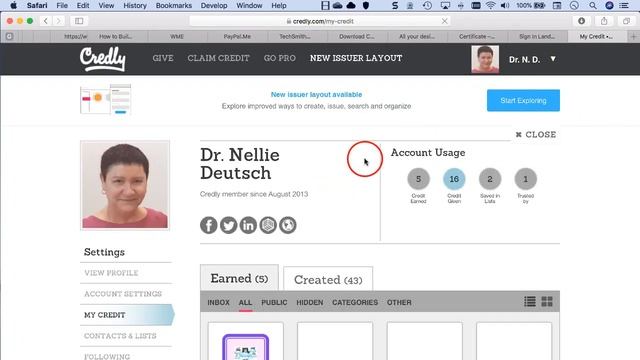Click Trusted by circle showing 1
The image size is (640, 360).
526,179
